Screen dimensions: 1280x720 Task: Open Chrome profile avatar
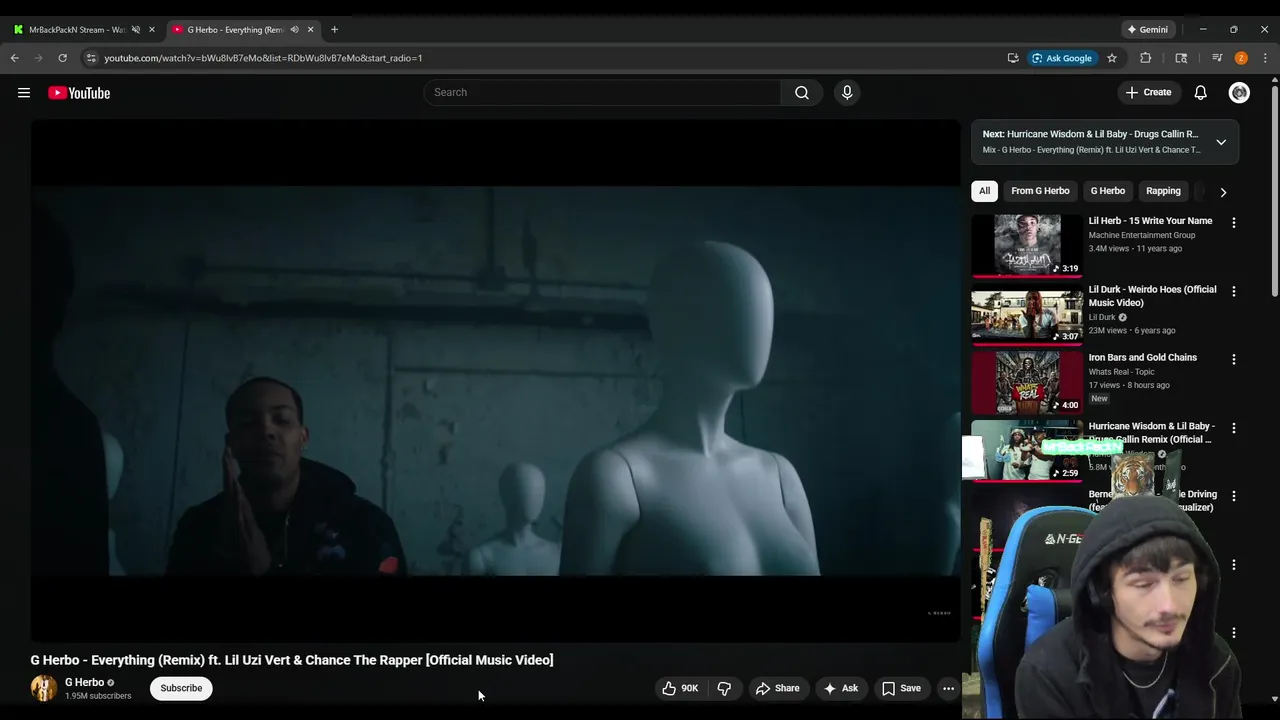[1241, 58]
